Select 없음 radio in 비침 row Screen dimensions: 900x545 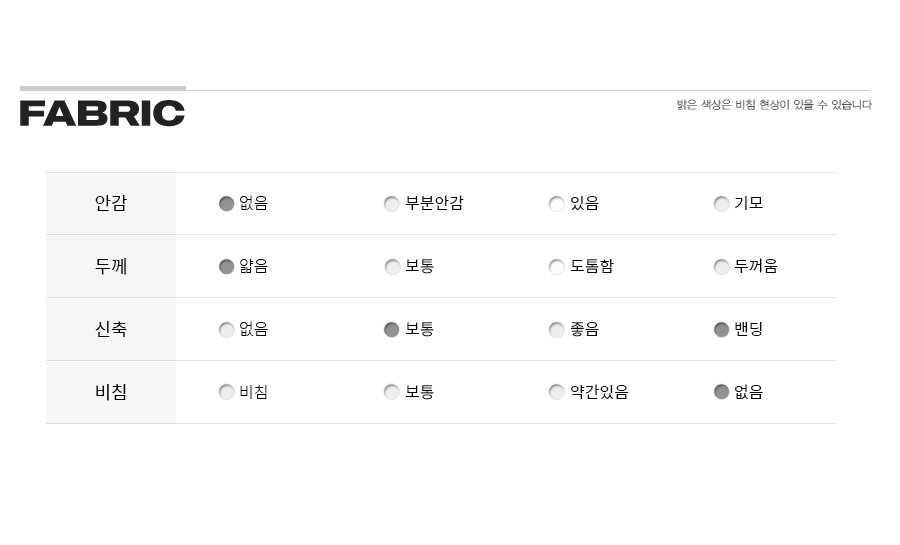721,392
